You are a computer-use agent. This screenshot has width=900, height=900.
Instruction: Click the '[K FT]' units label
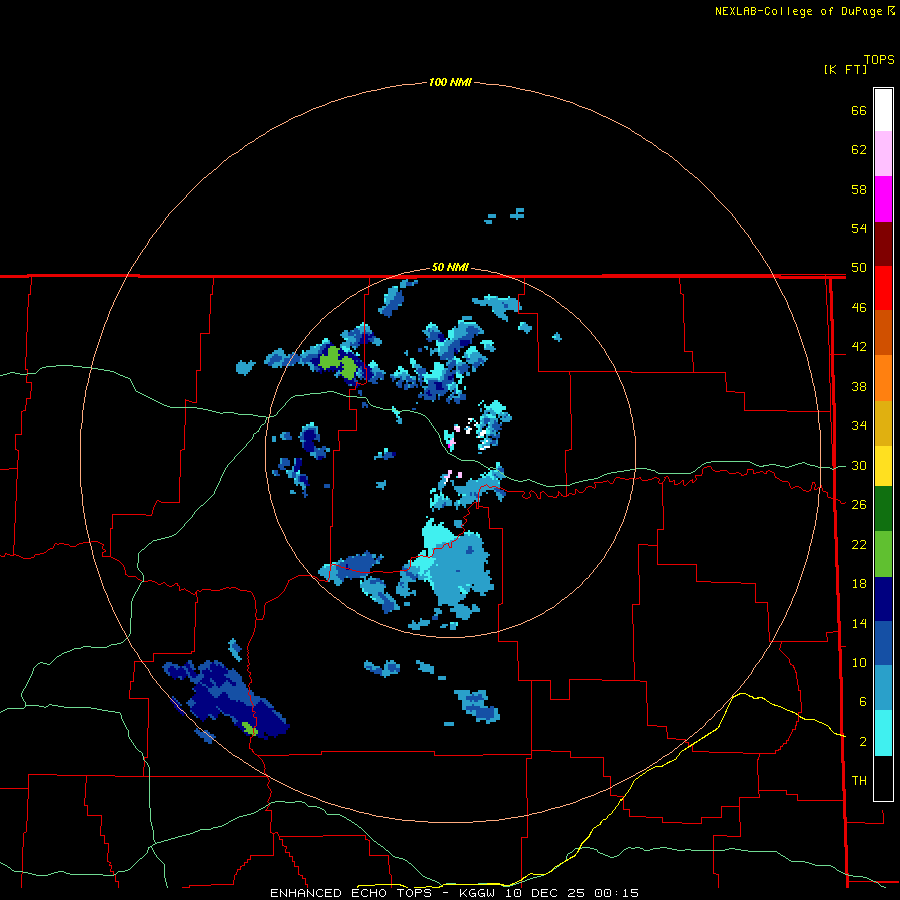pyautogui.click(x=845, y=69)
